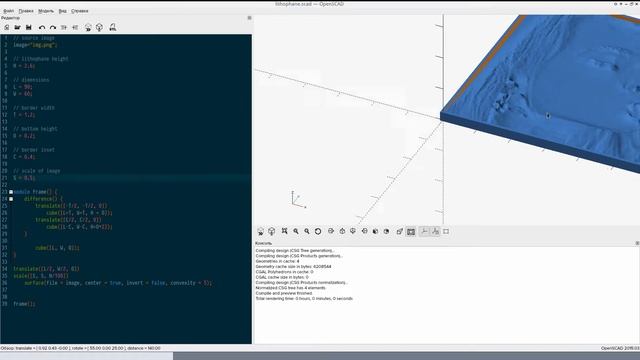Click the Undo arrow in editor toolbar

[x=42, y=27]
